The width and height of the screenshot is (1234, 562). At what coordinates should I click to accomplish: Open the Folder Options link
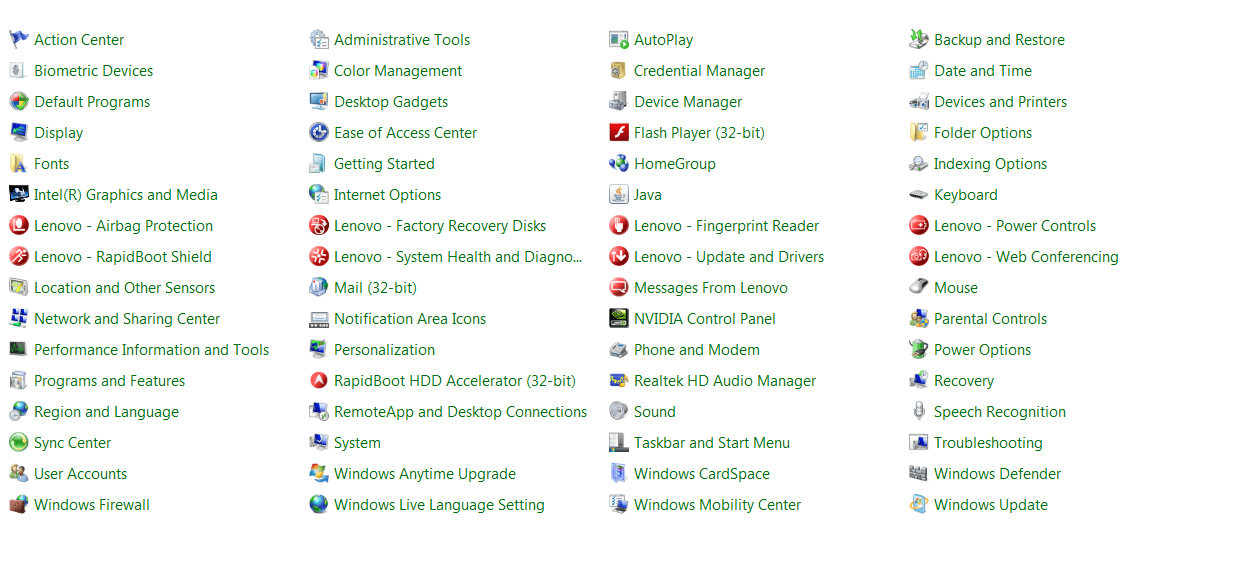(x=983, y=133)
